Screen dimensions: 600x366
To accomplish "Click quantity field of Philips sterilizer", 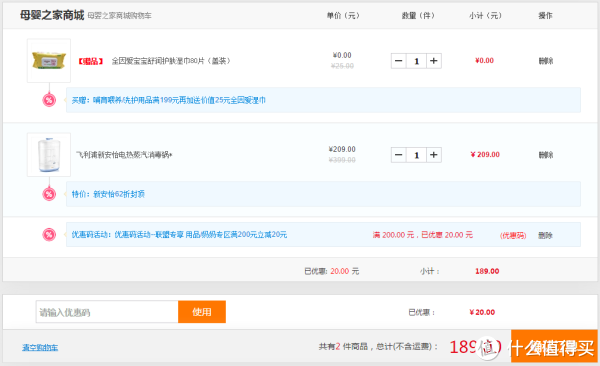I will [x=416, y=155].
